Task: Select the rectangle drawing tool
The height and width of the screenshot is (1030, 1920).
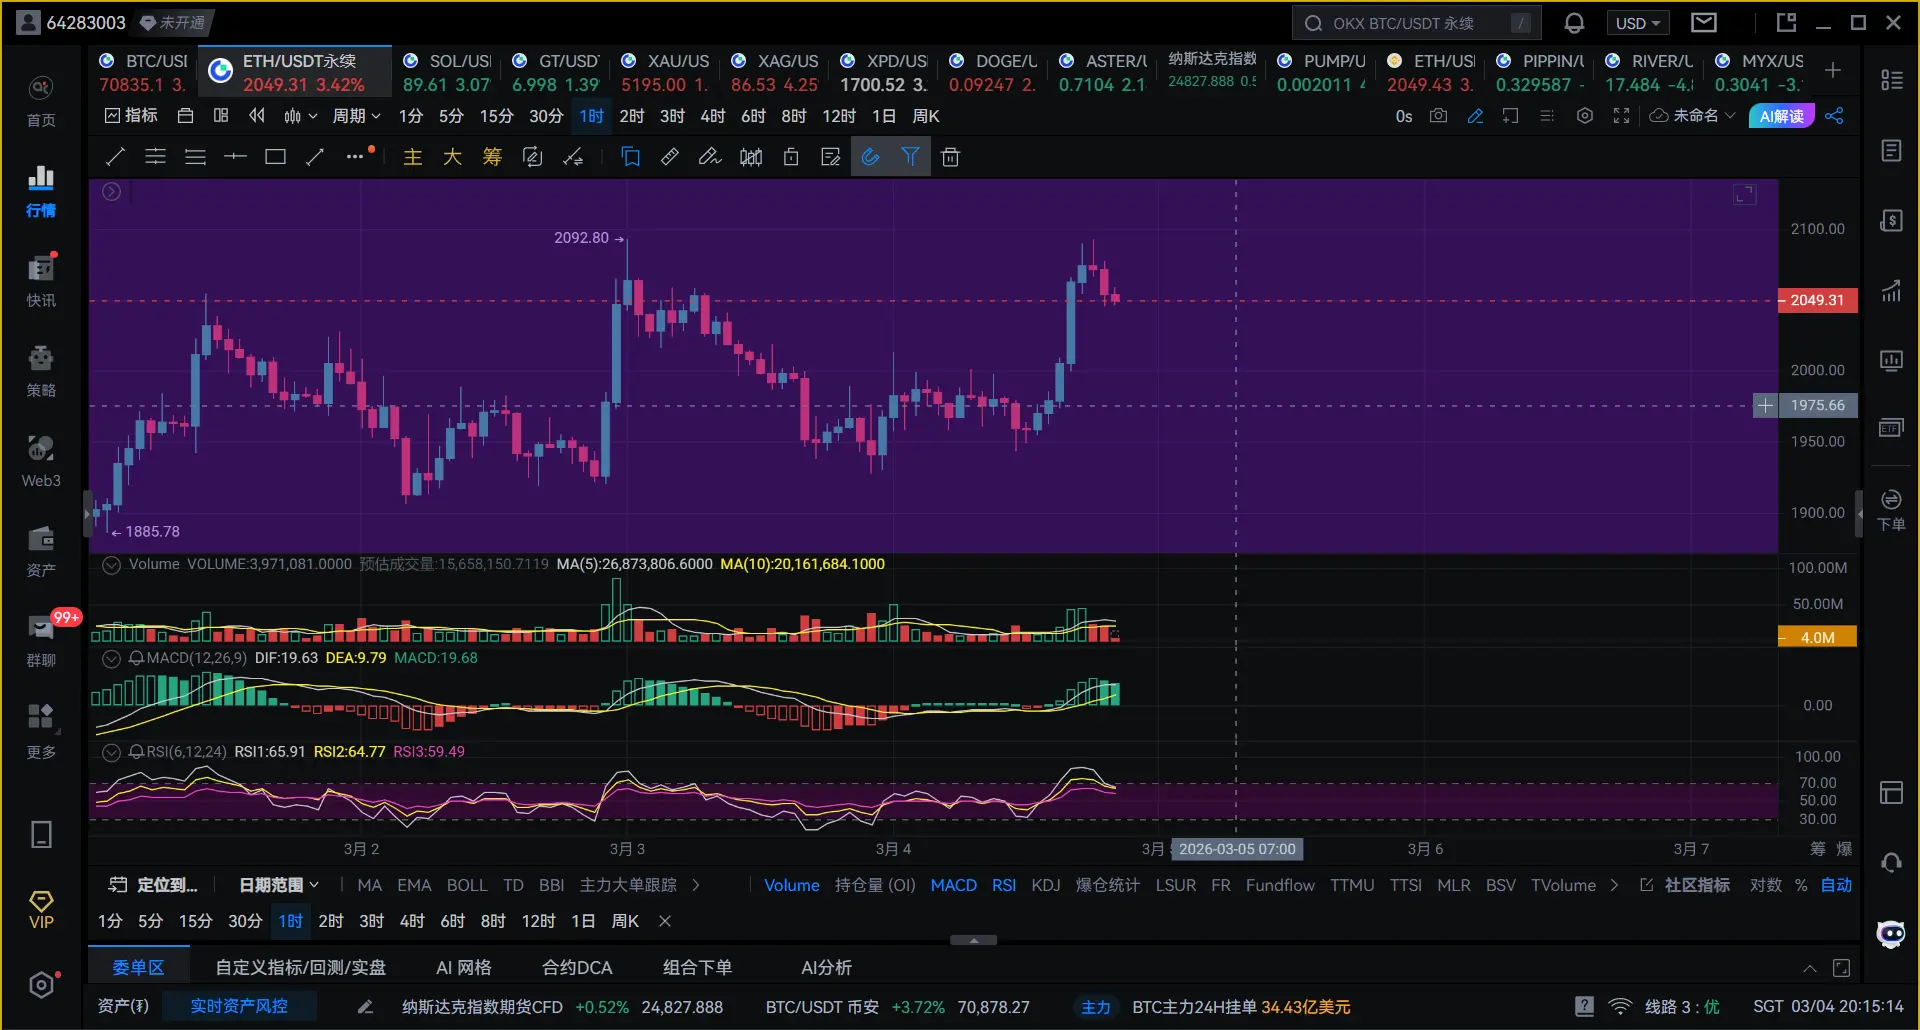Action: point(275,157)
